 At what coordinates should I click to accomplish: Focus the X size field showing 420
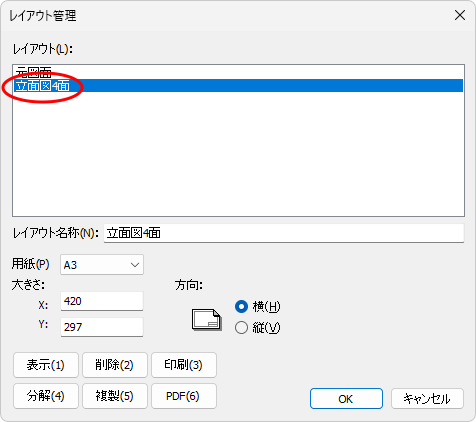(x=102, y=301)
